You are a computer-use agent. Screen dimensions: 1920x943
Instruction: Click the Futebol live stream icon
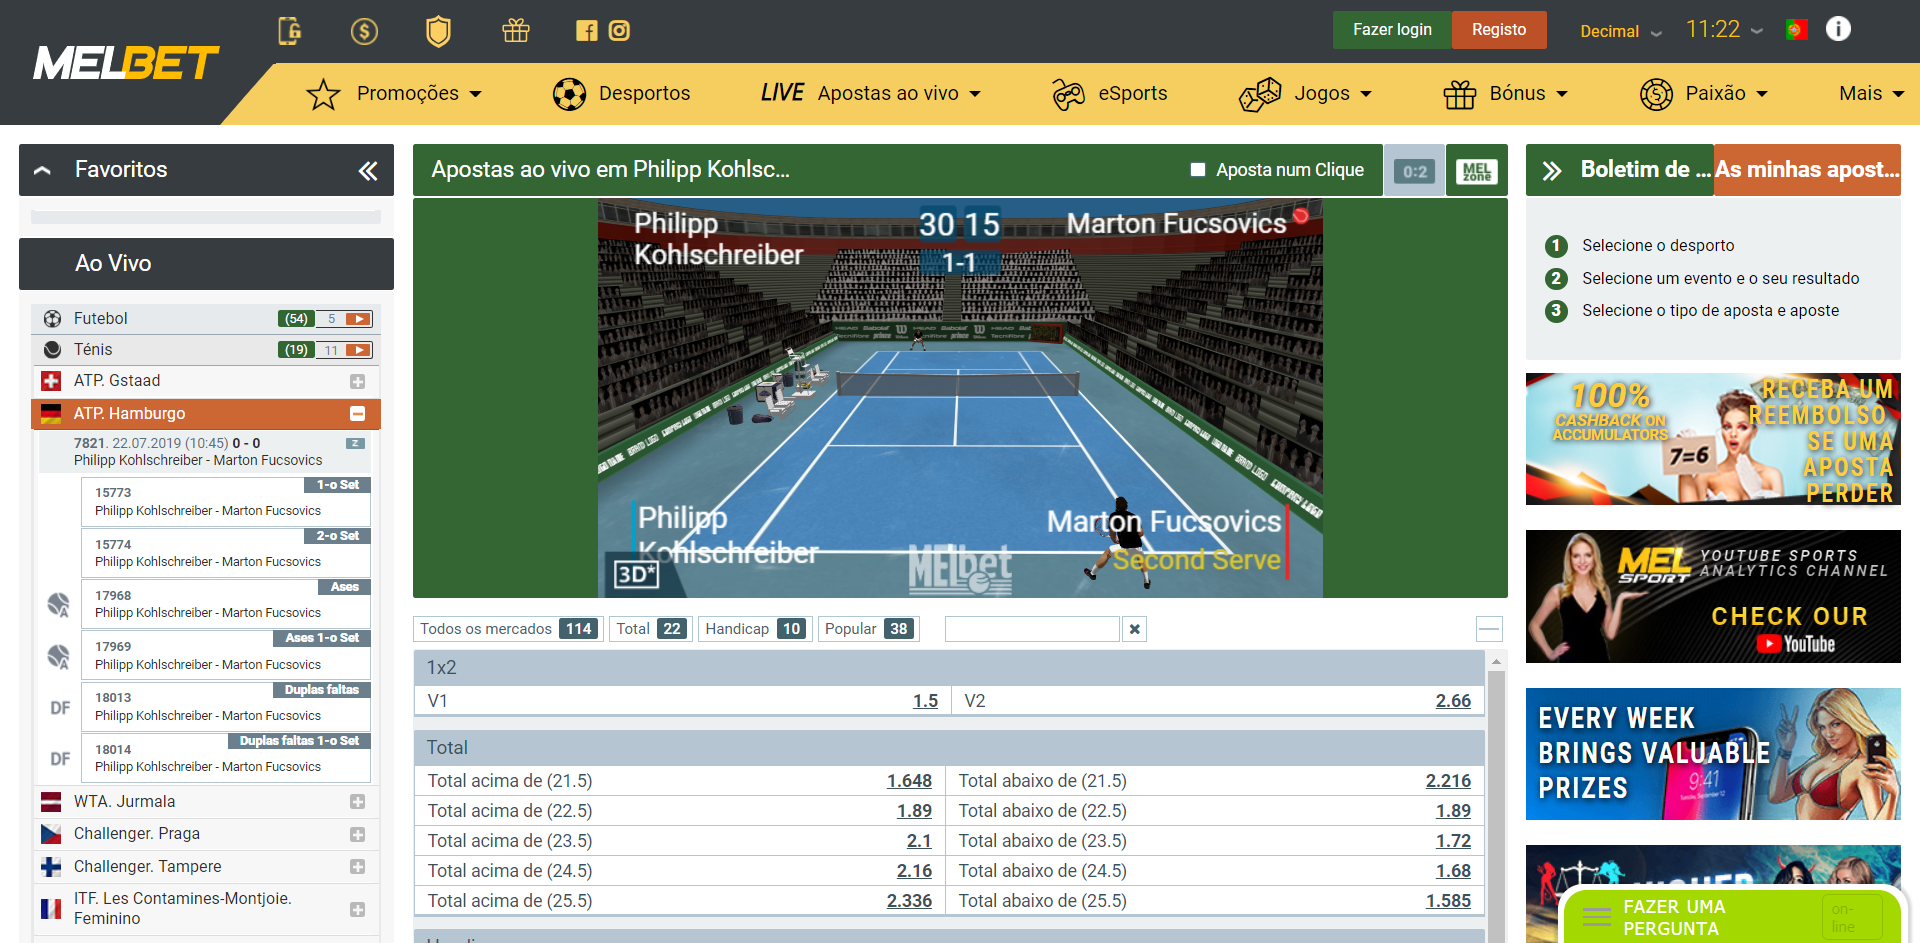[x=358, y=319]
